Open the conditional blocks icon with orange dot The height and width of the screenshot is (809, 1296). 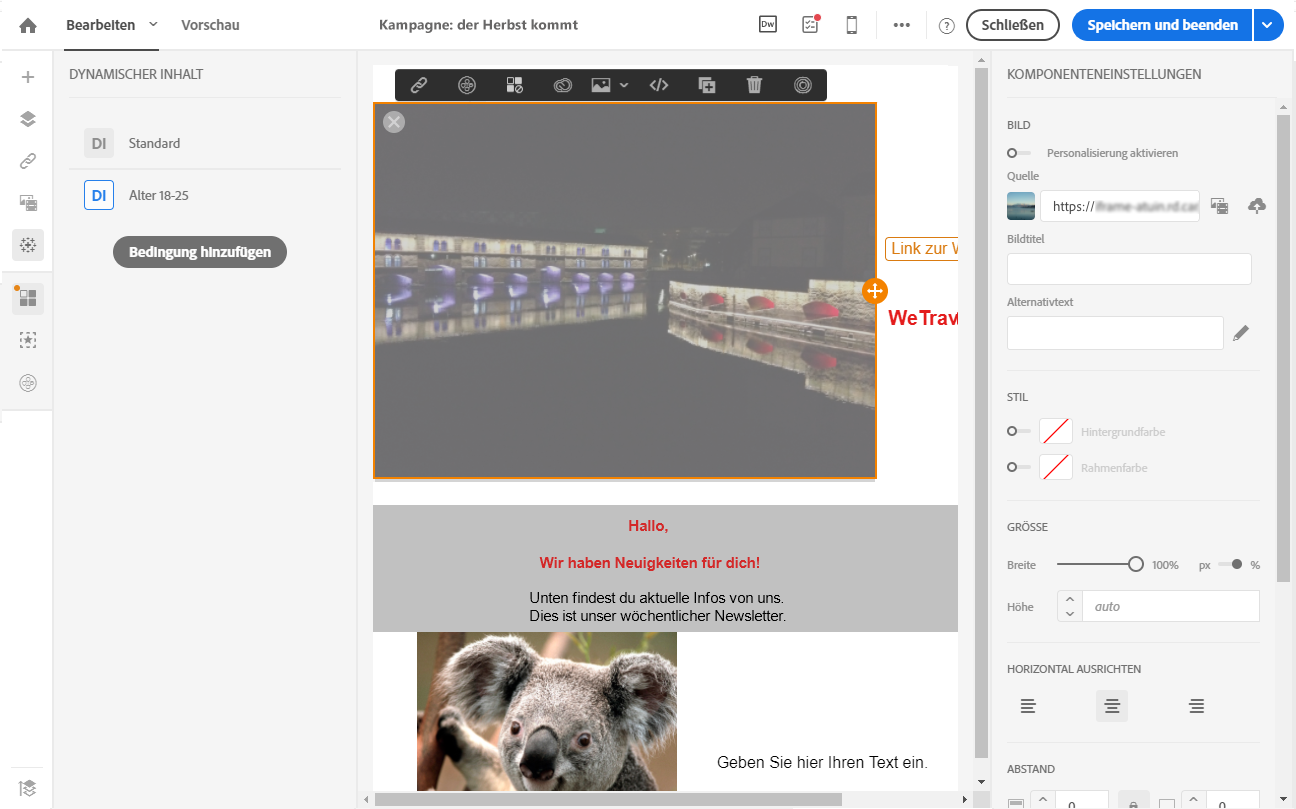point(28,298)
